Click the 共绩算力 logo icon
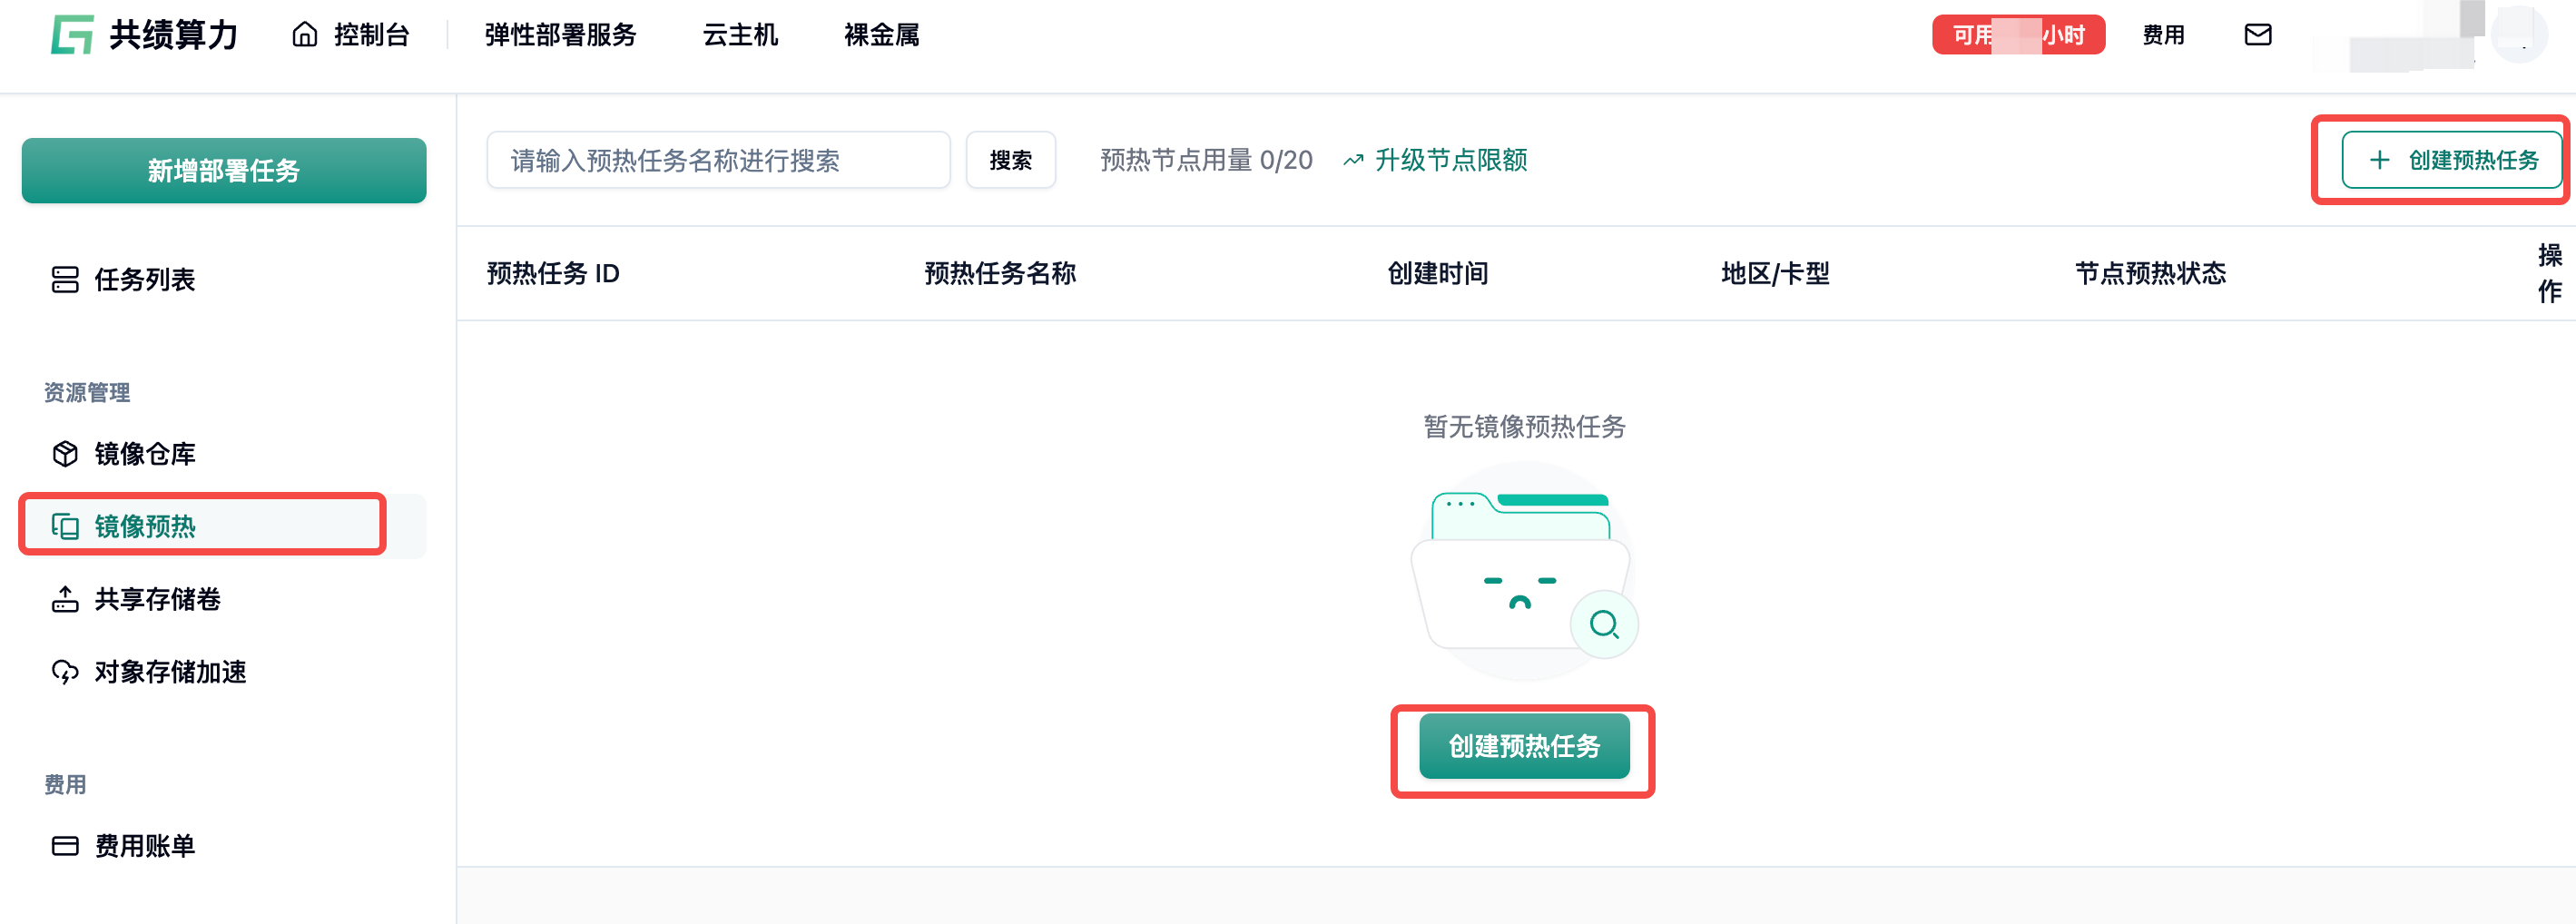This screenshot has width=2576, height=924. [x=72, y=35]
